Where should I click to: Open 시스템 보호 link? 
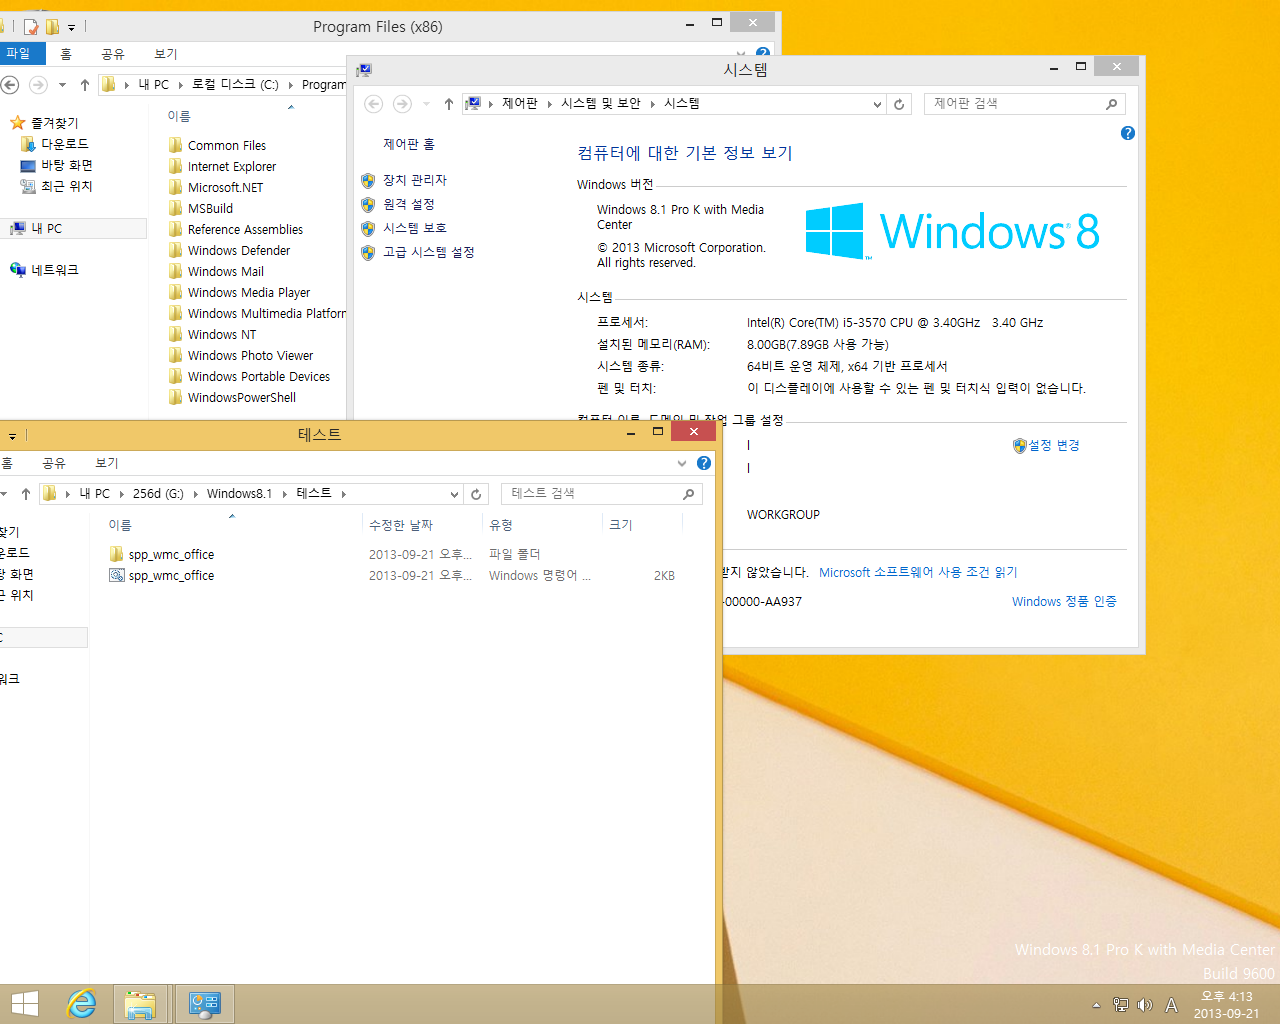pyautogui.click(x=414, y=228)
